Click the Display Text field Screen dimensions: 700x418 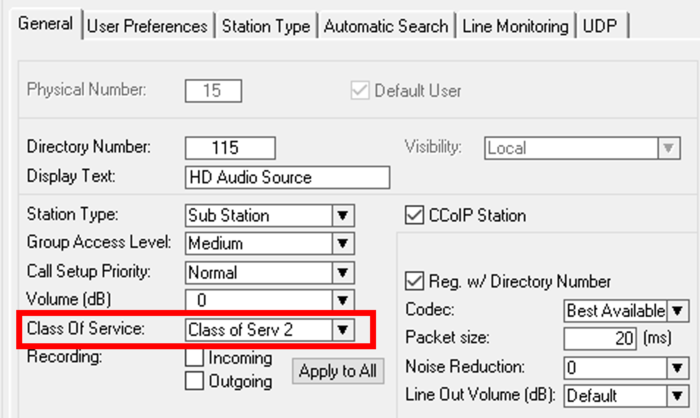[288, 177]
